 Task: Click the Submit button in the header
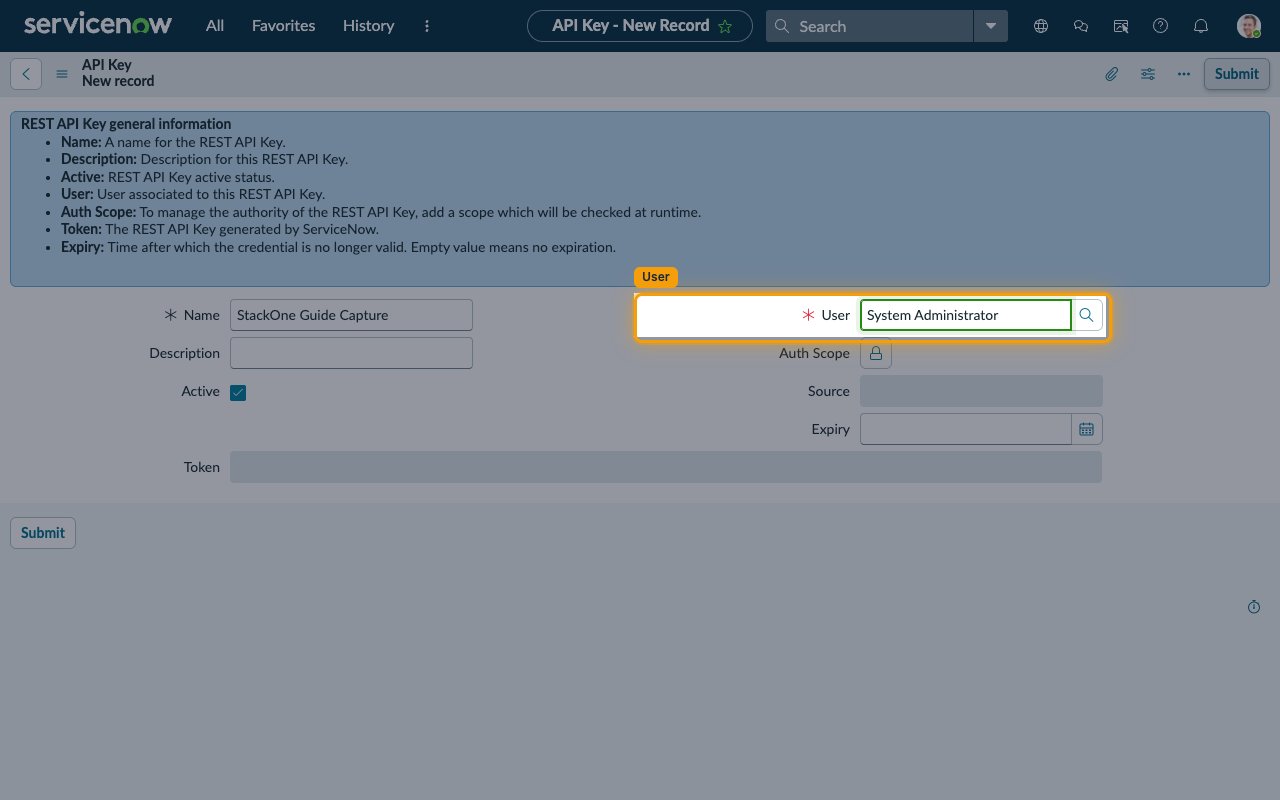pos(1237,74)
